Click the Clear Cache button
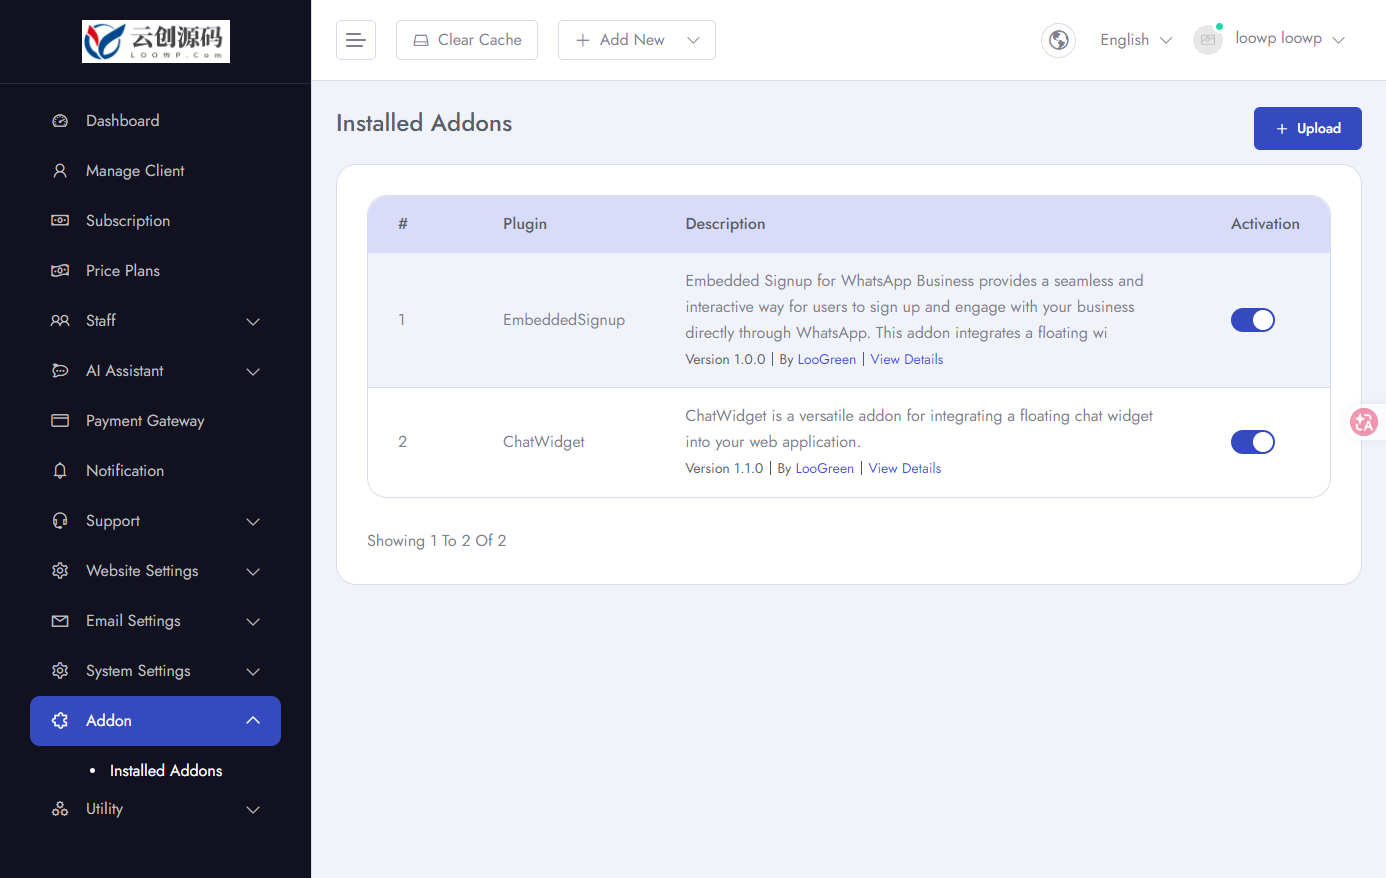Viewport: 1386px width, 878px height. (x=467, y=40)
